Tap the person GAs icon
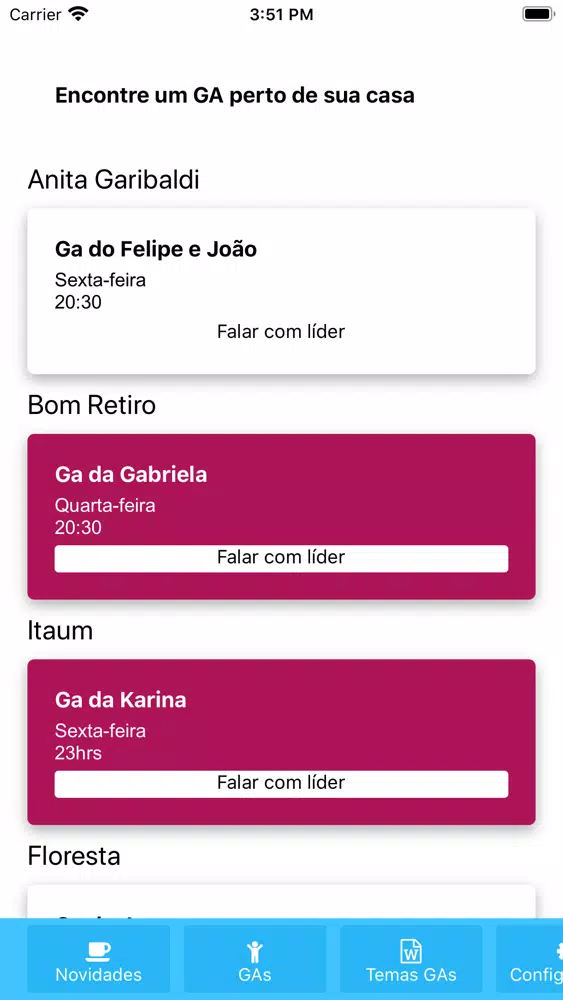The height and width of the screenshot is (1000, 563). (x=255, y=952)
